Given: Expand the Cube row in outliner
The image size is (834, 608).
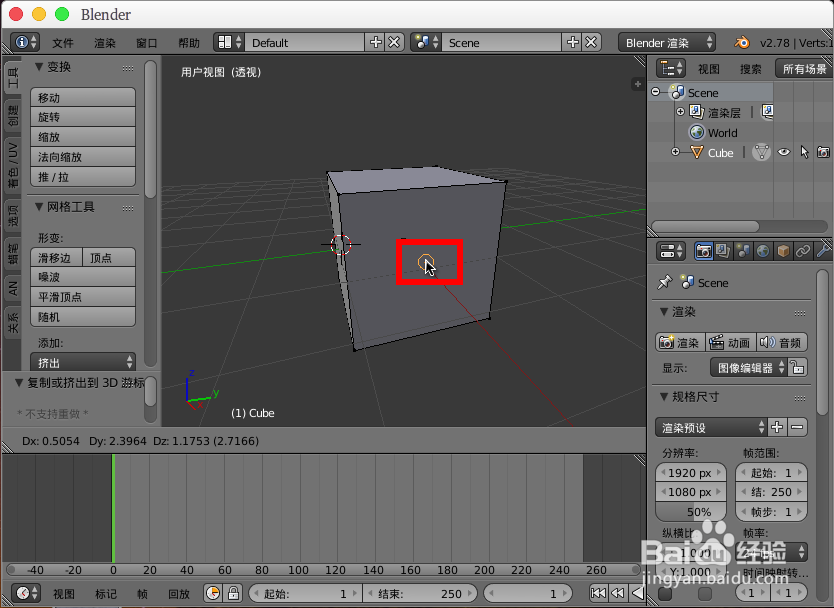Looking at the screenshot, I should click(x=675, y=152).
